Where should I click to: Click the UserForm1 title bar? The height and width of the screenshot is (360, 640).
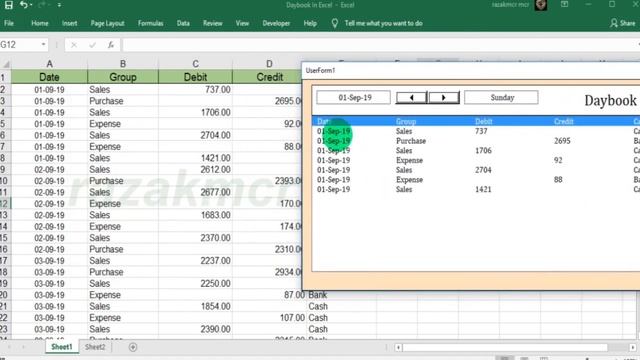click(x=471, y=70)
